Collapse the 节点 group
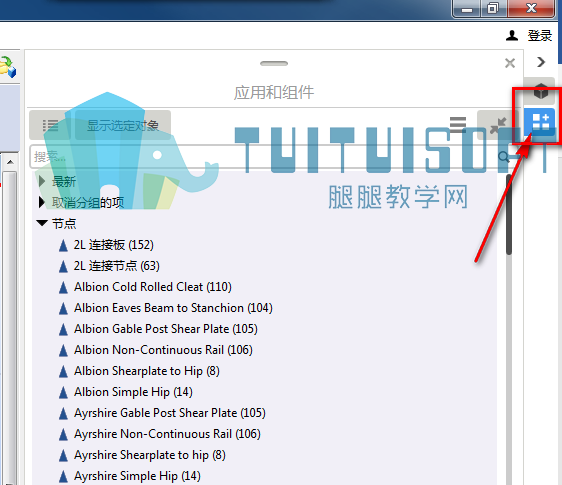This screenshot has height=485, width=562. point(42,223)
